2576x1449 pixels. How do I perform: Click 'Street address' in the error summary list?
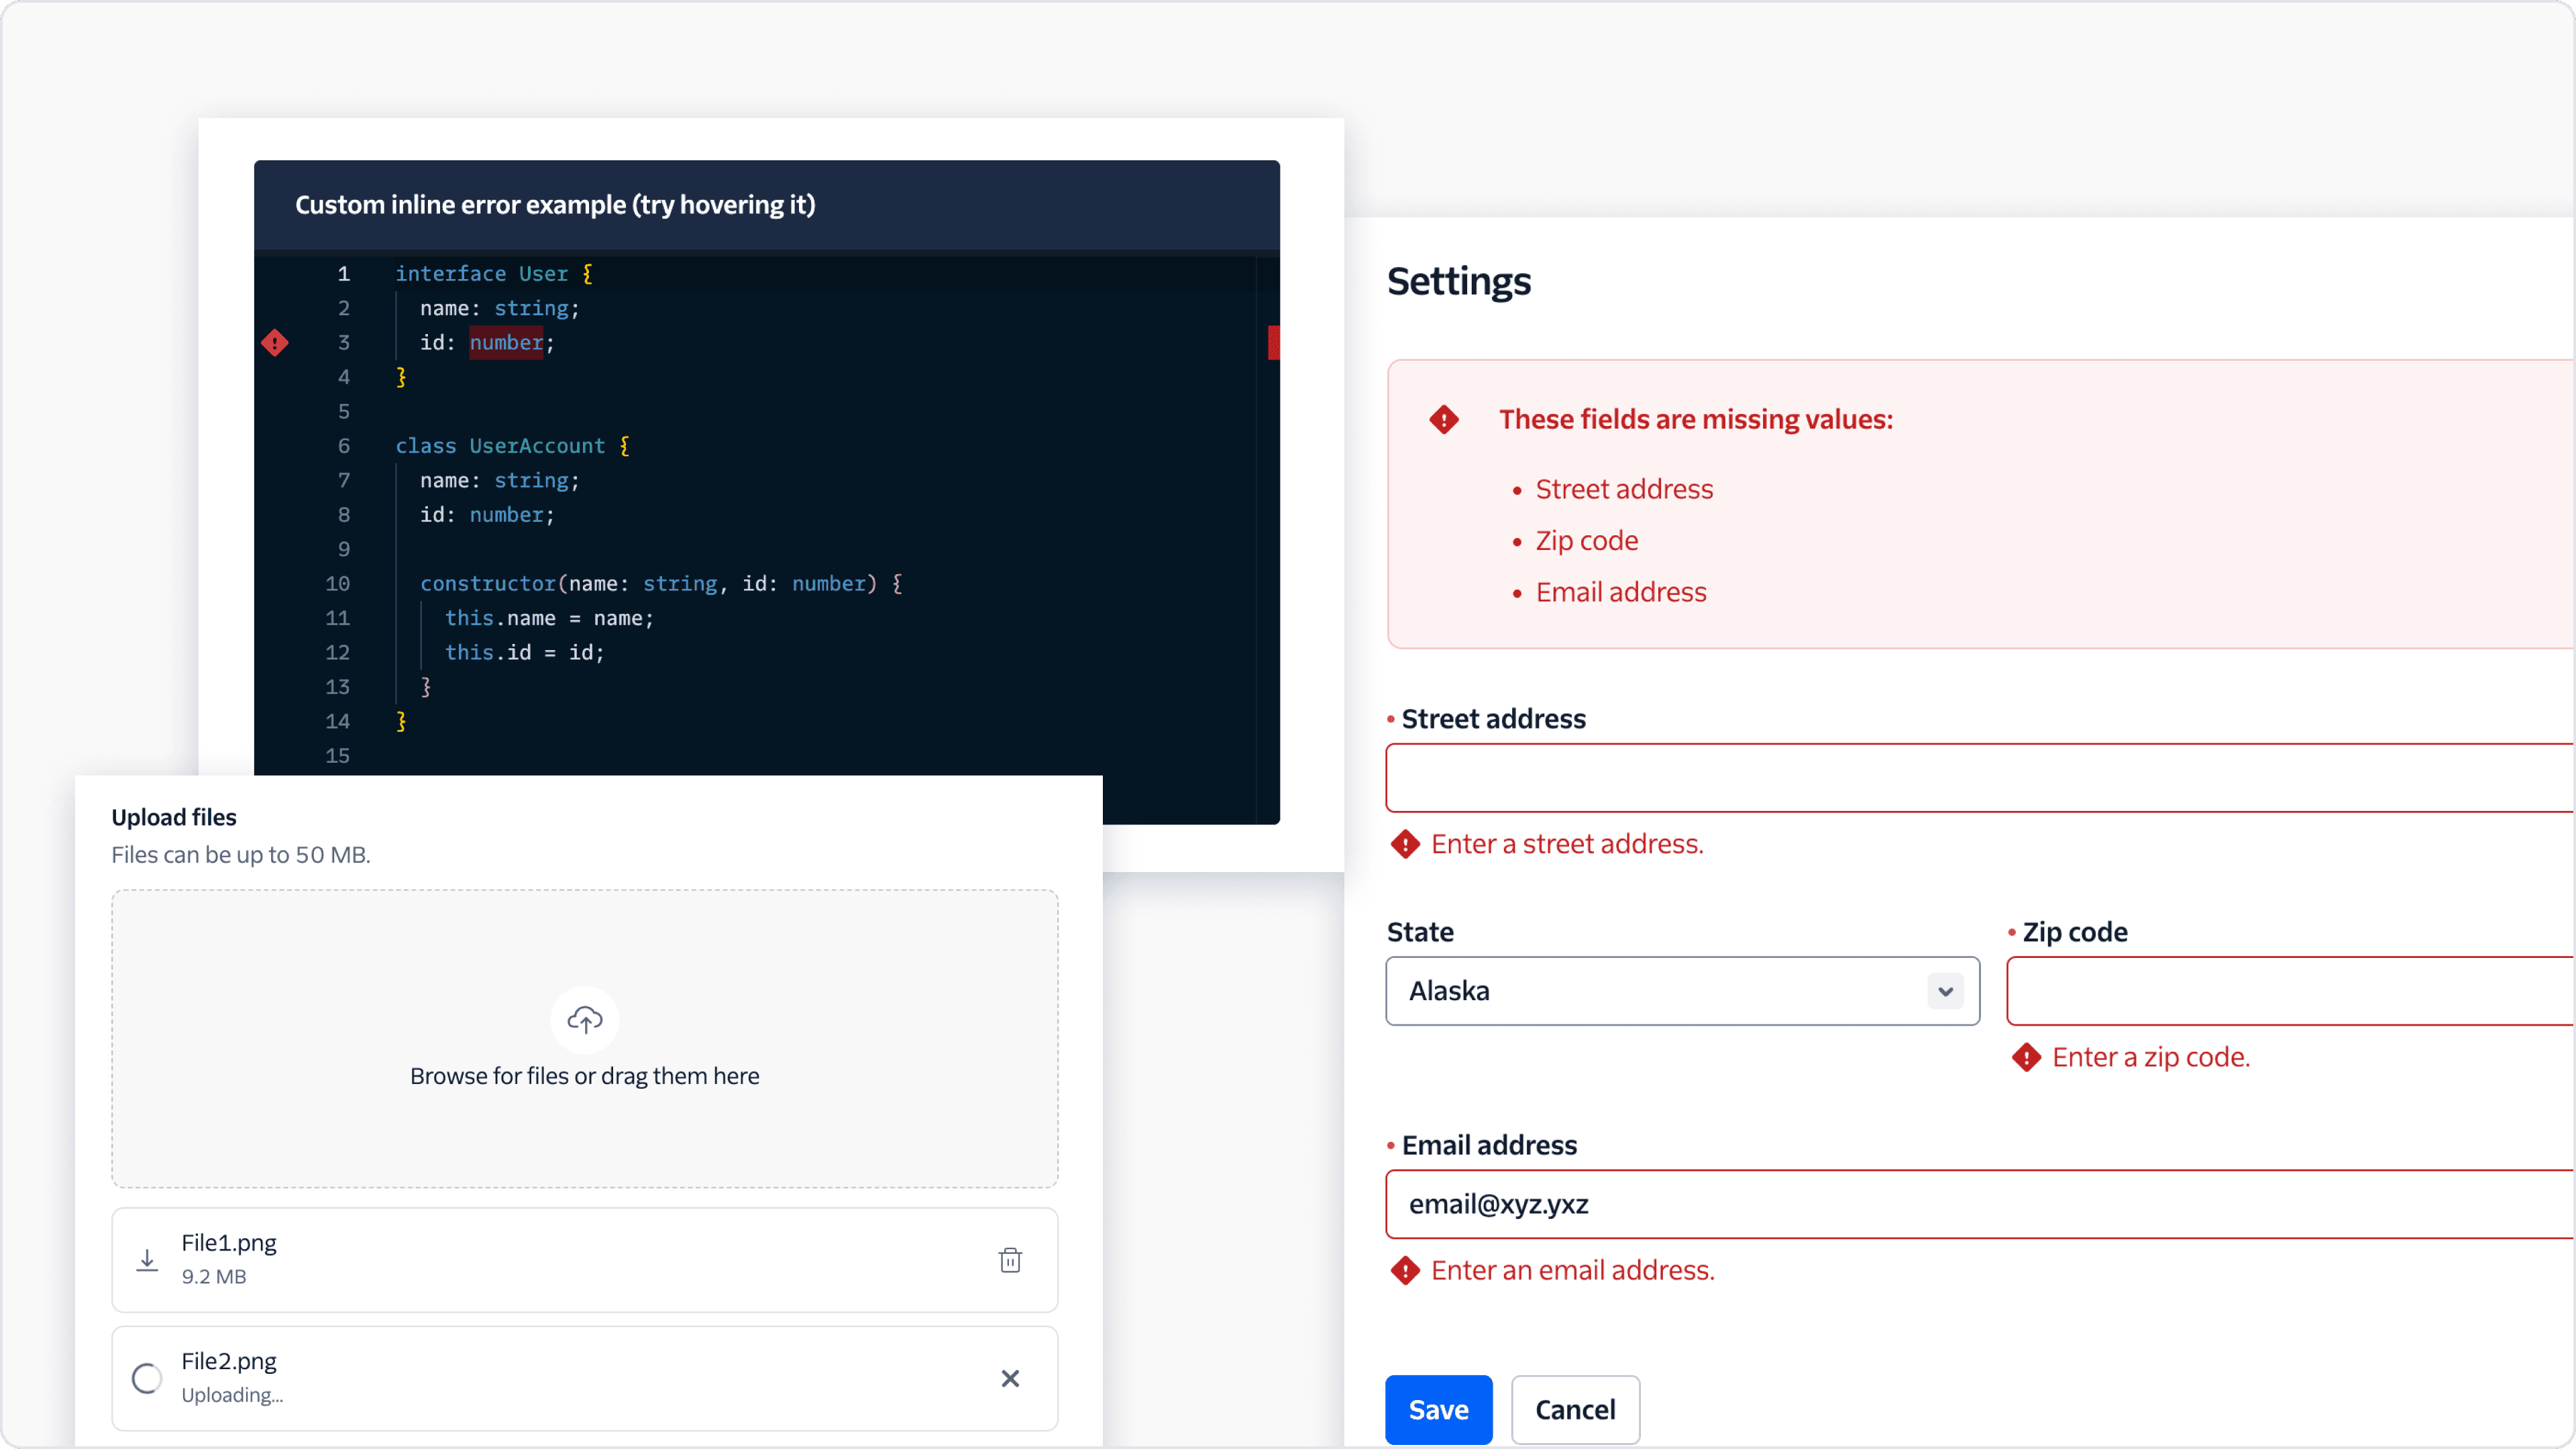(x=1623, y=489)
